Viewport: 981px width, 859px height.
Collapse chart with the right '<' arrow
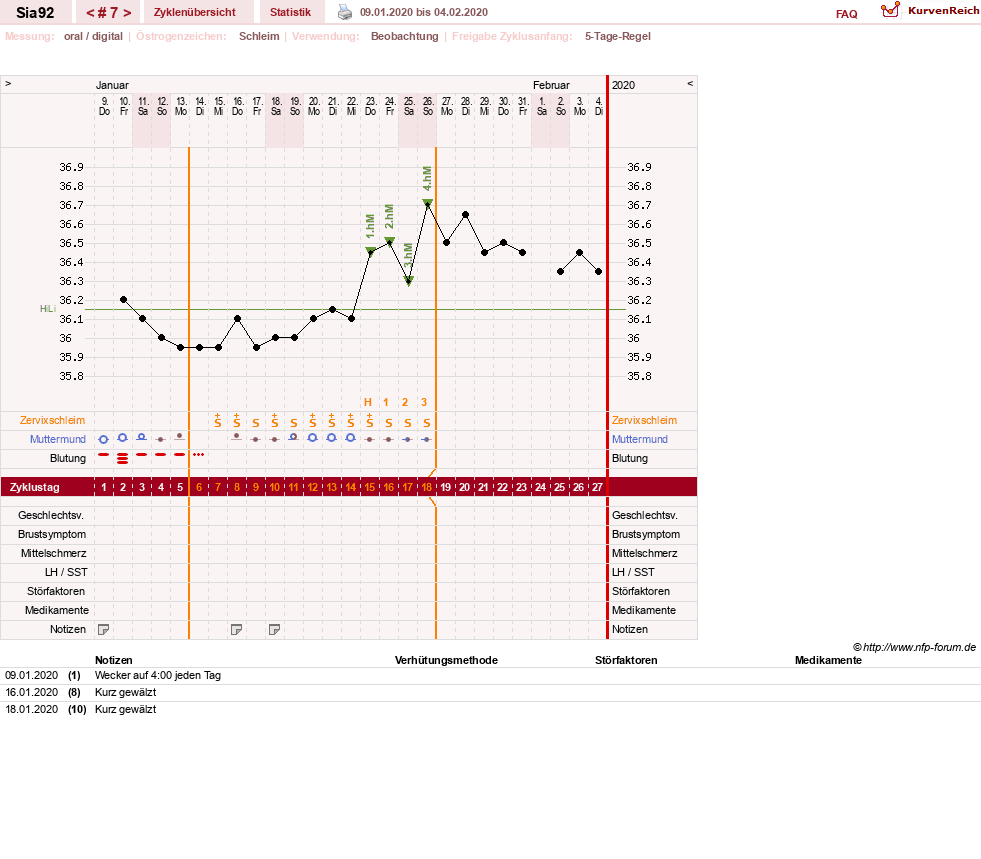(690, 83)
